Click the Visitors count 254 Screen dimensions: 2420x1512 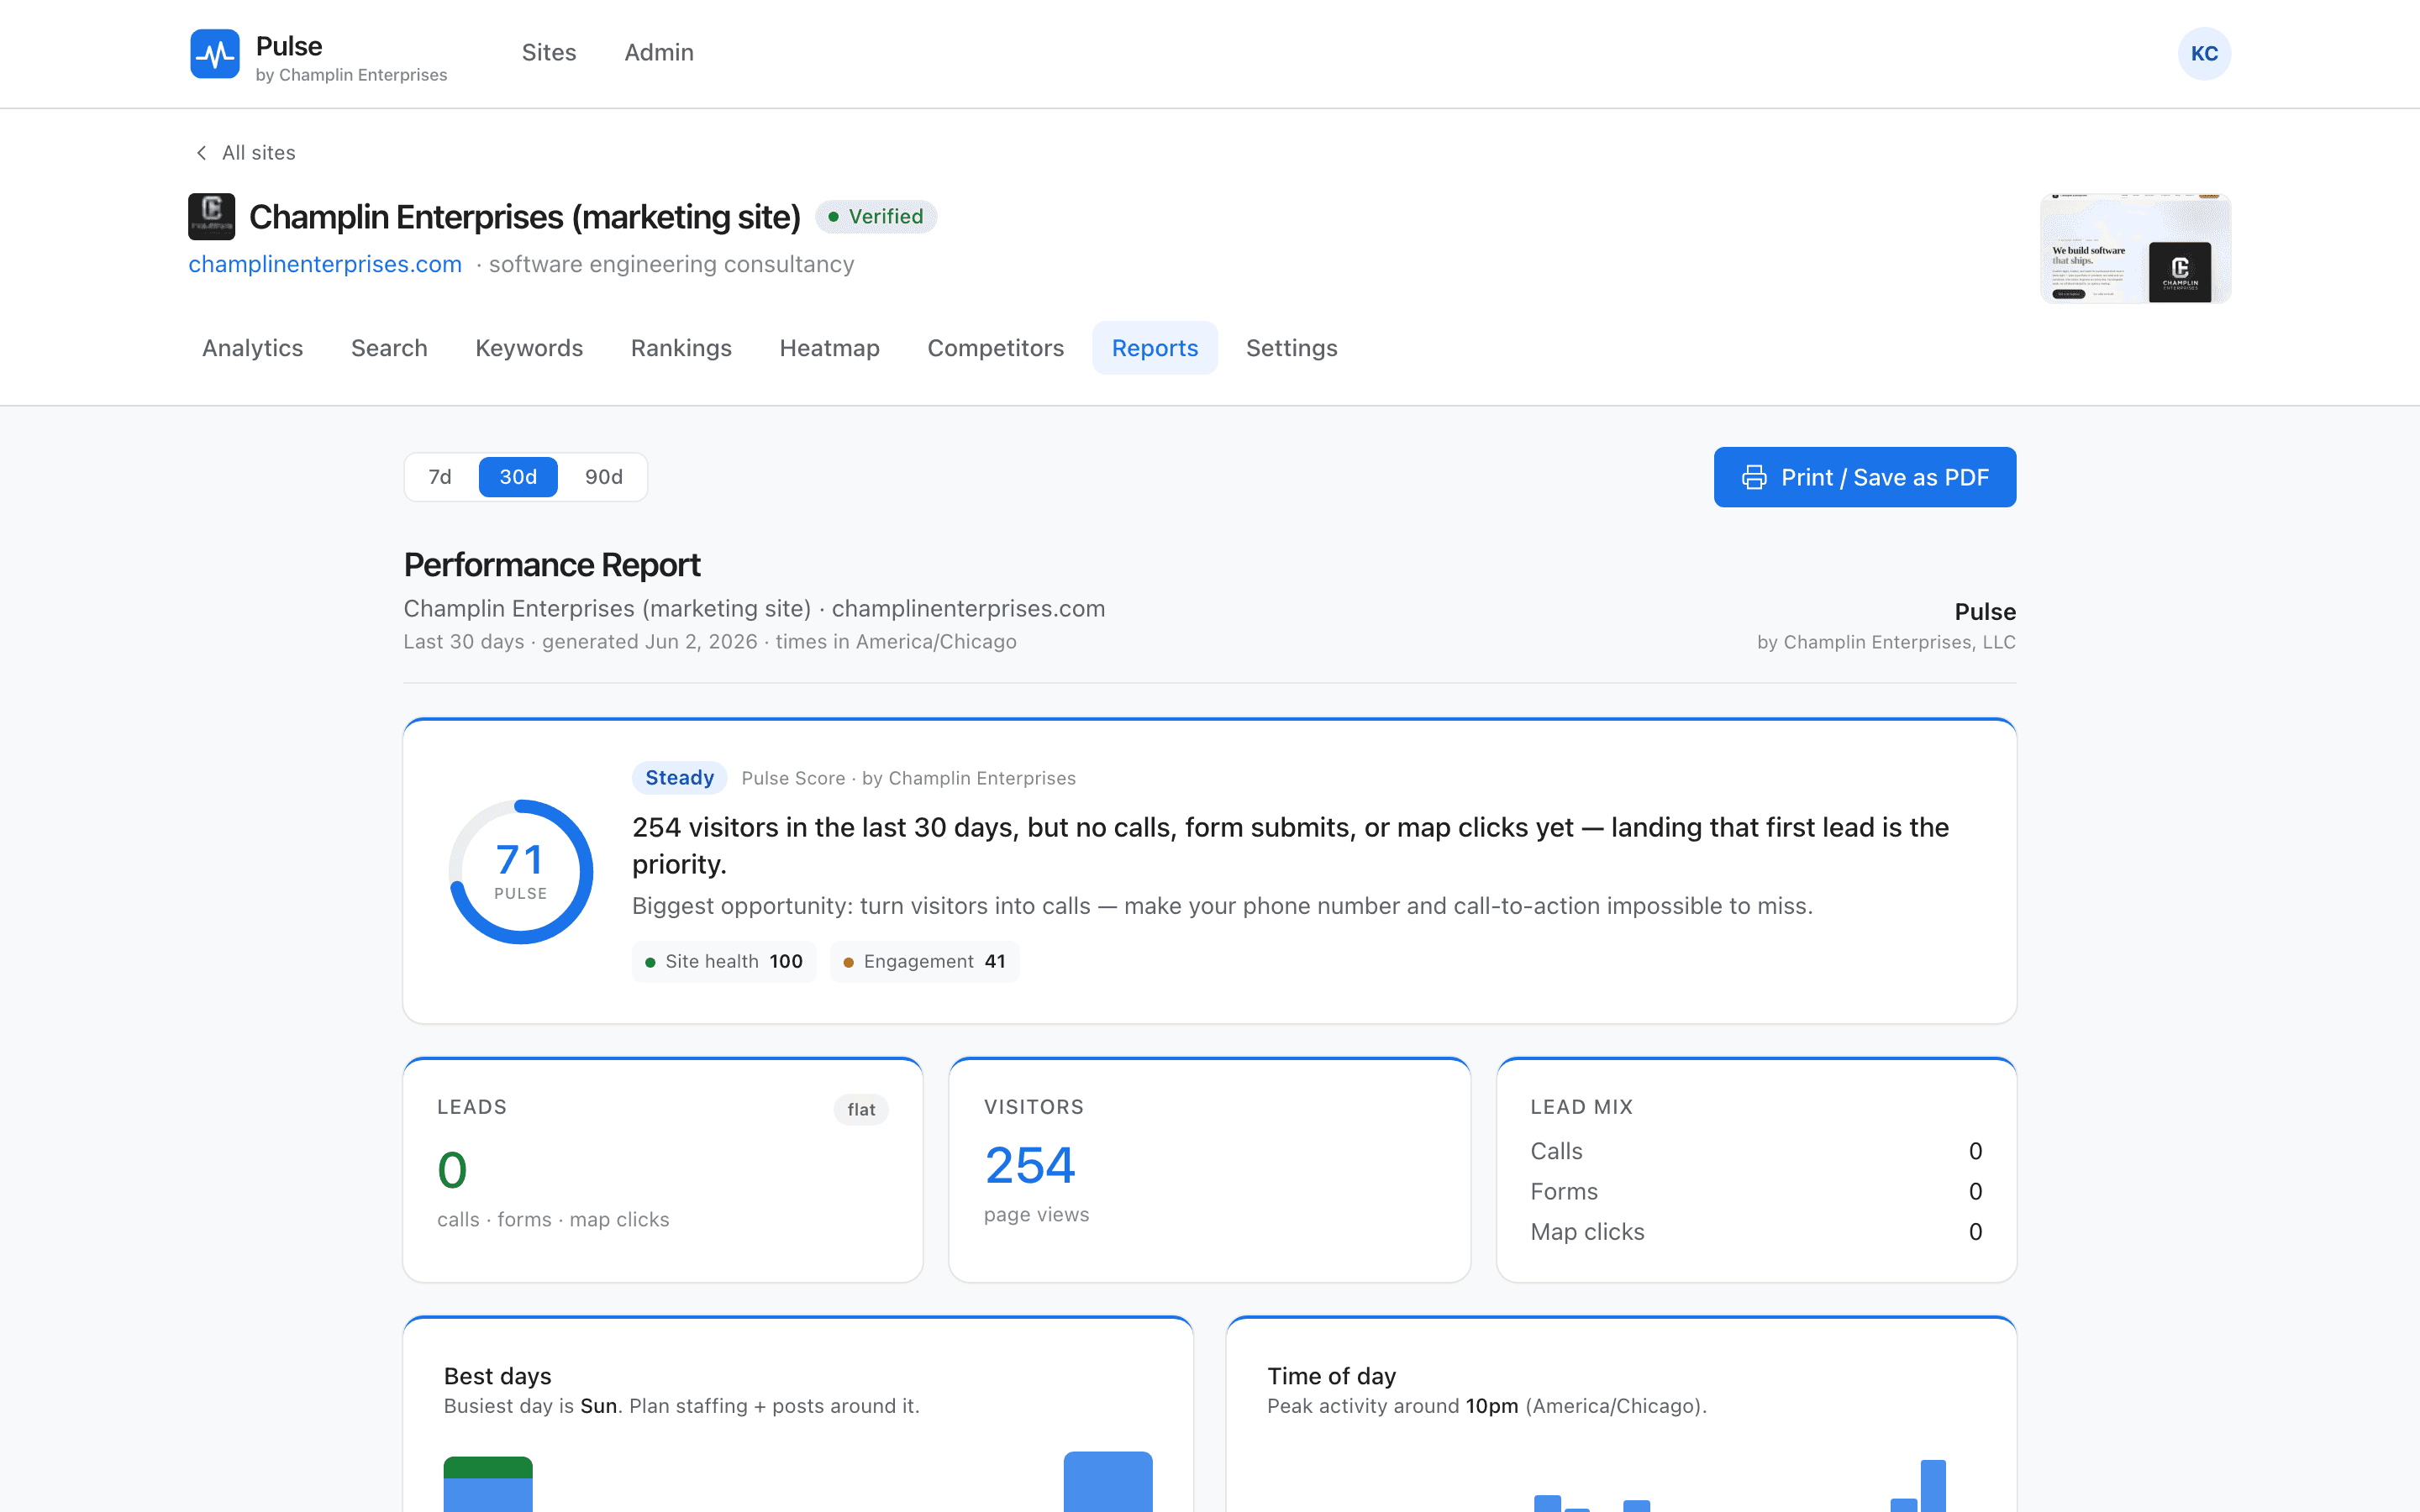(x=1029, y=1165)
